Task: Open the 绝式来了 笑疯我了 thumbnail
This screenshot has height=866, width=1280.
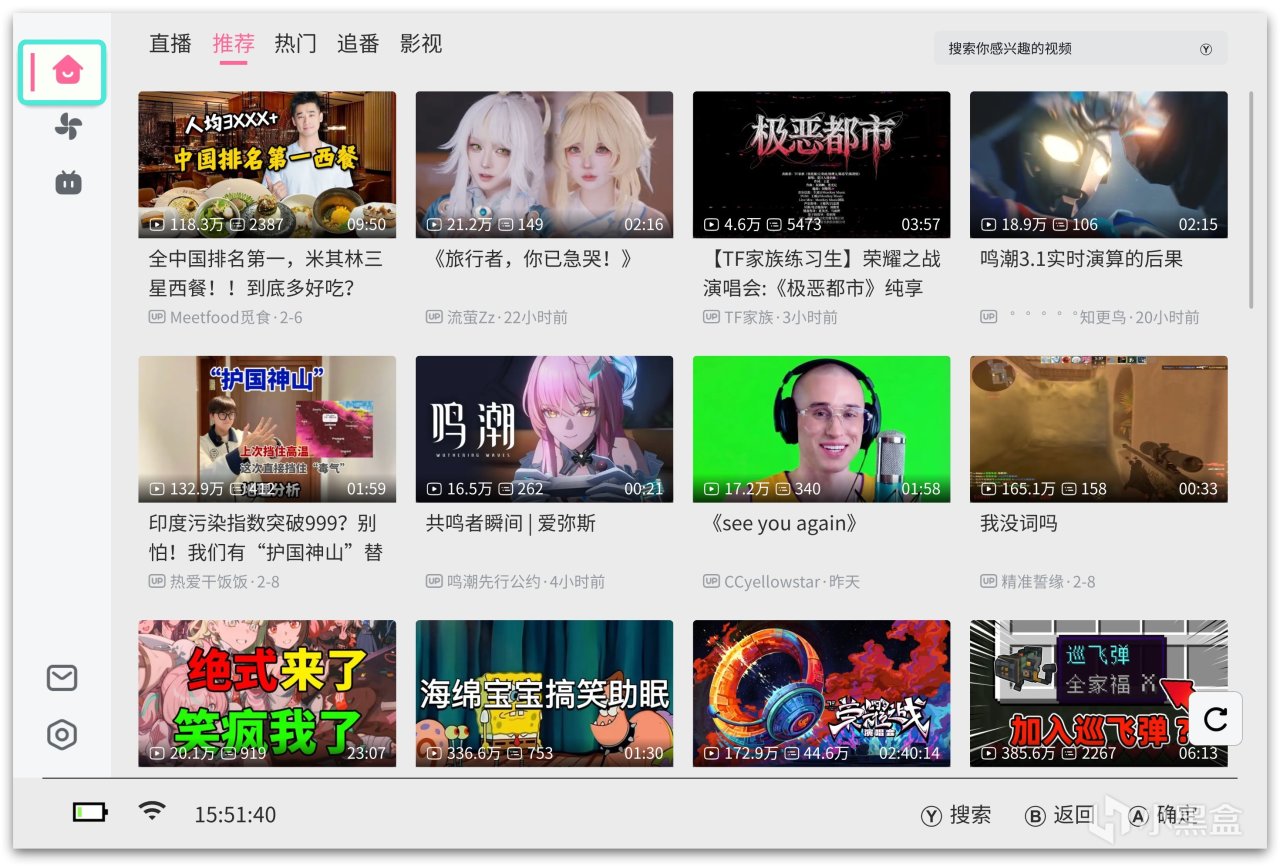Action: pos(267,693)
